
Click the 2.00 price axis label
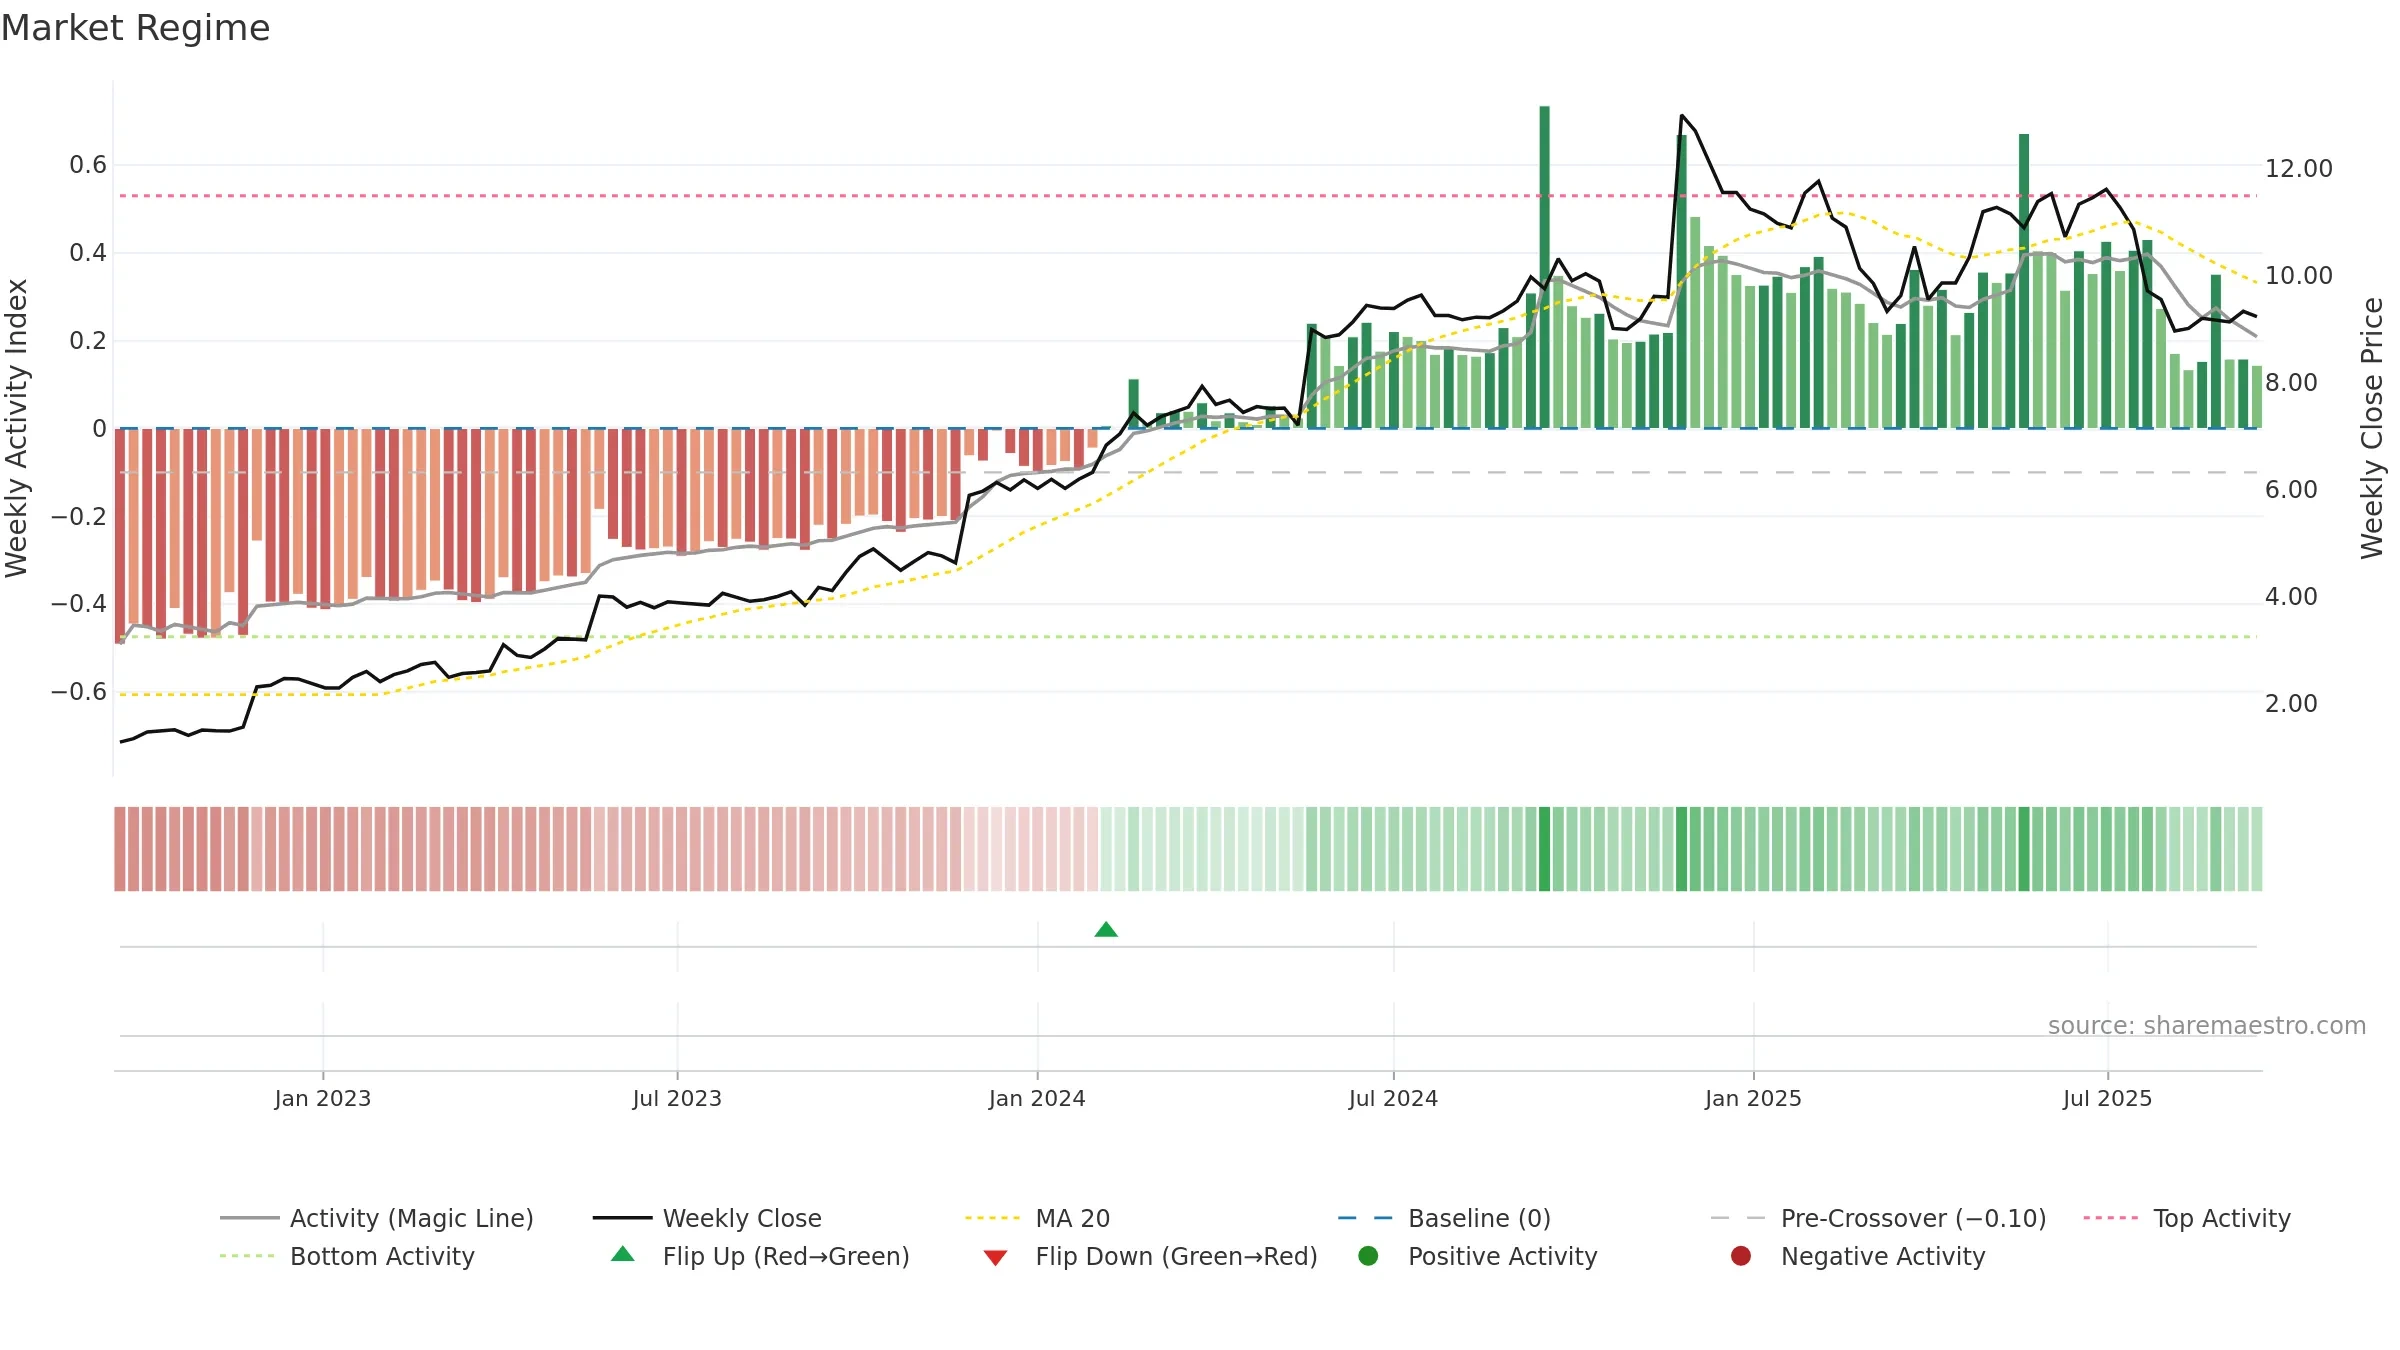(x=2291, y=704)
